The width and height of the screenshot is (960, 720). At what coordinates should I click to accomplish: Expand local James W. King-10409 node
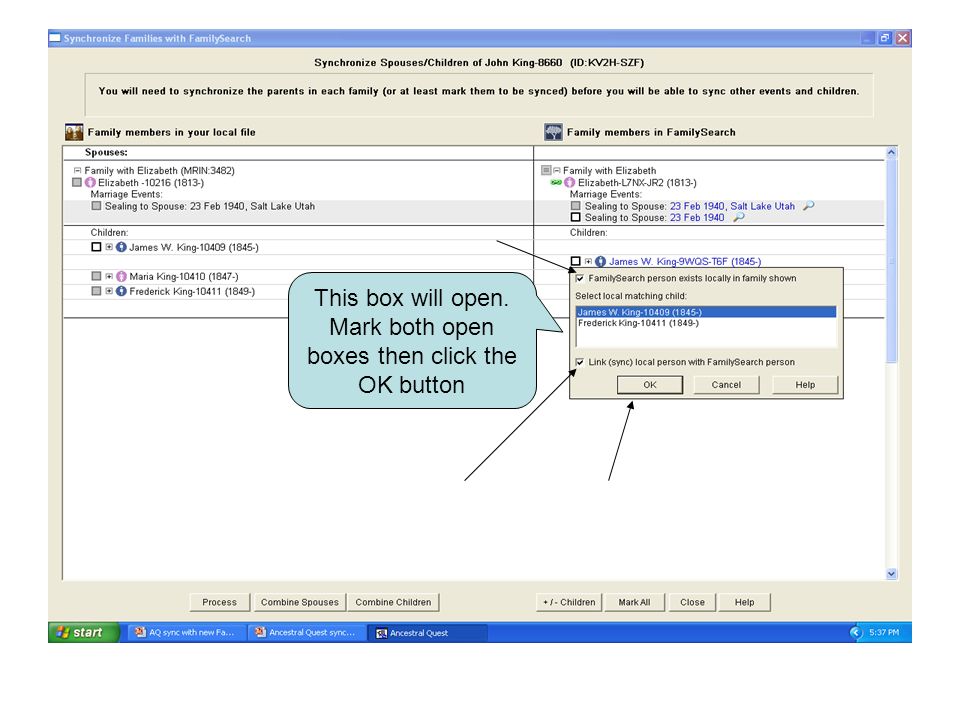pyautogui.click(x=109, y=247)
